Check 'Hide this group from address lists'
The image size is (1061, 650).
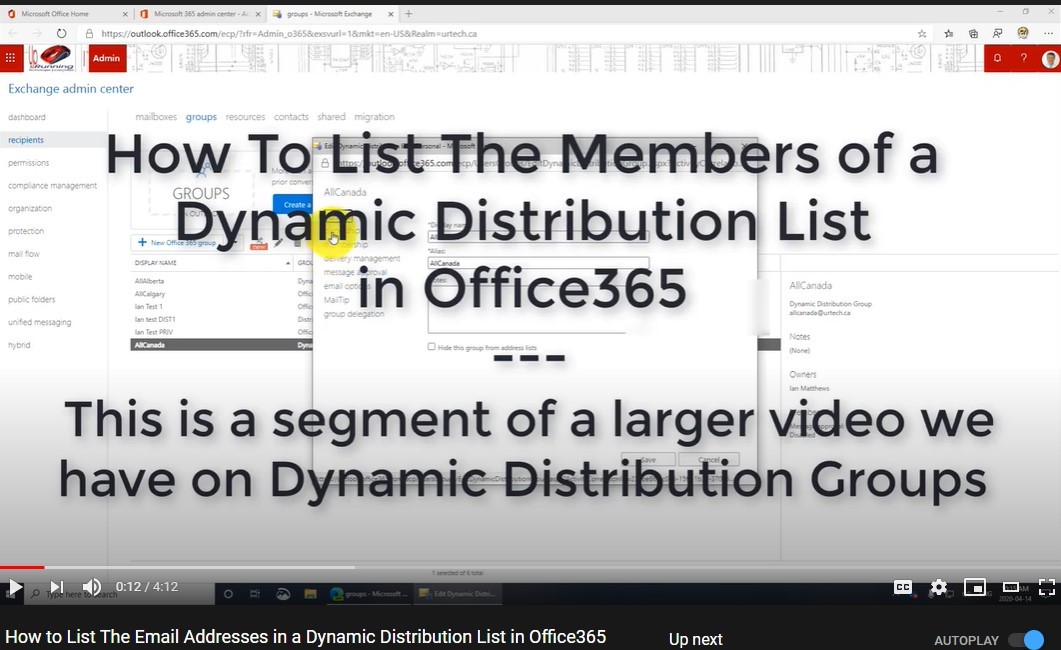(432, 347)
